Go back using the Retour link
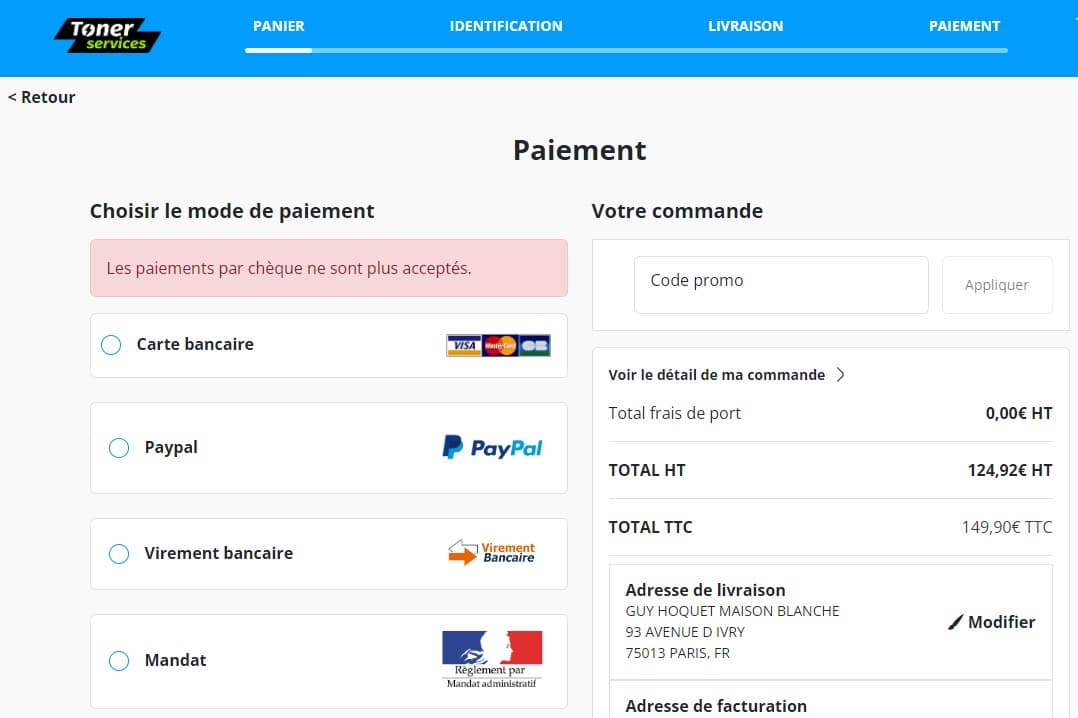Image resolution: width=1078 pixels, height=718 pixels. click(x=42, y=97)
